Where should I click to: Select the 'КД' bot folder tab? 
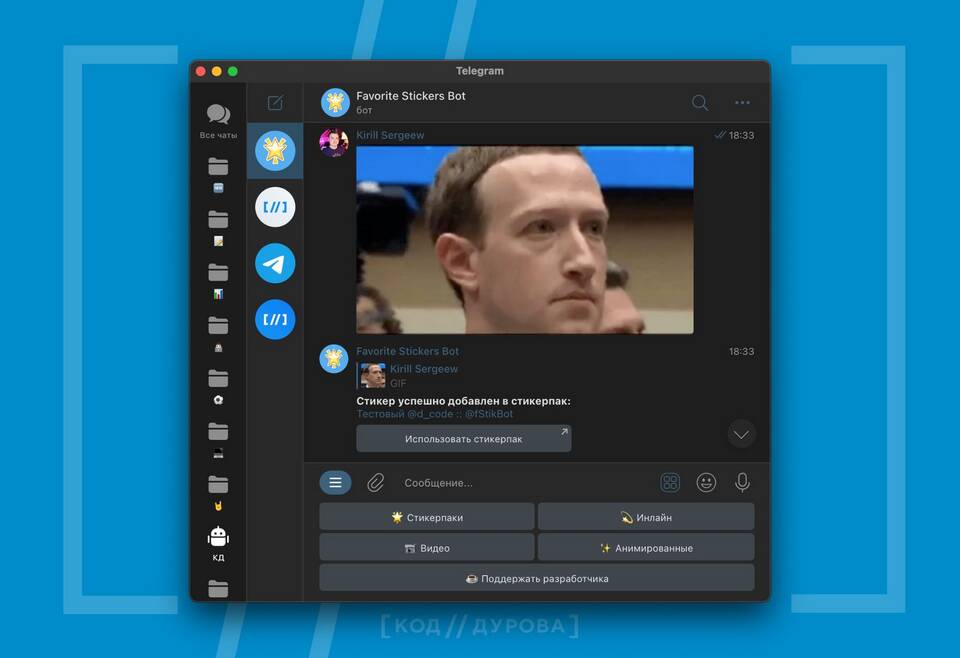[218, 544]
